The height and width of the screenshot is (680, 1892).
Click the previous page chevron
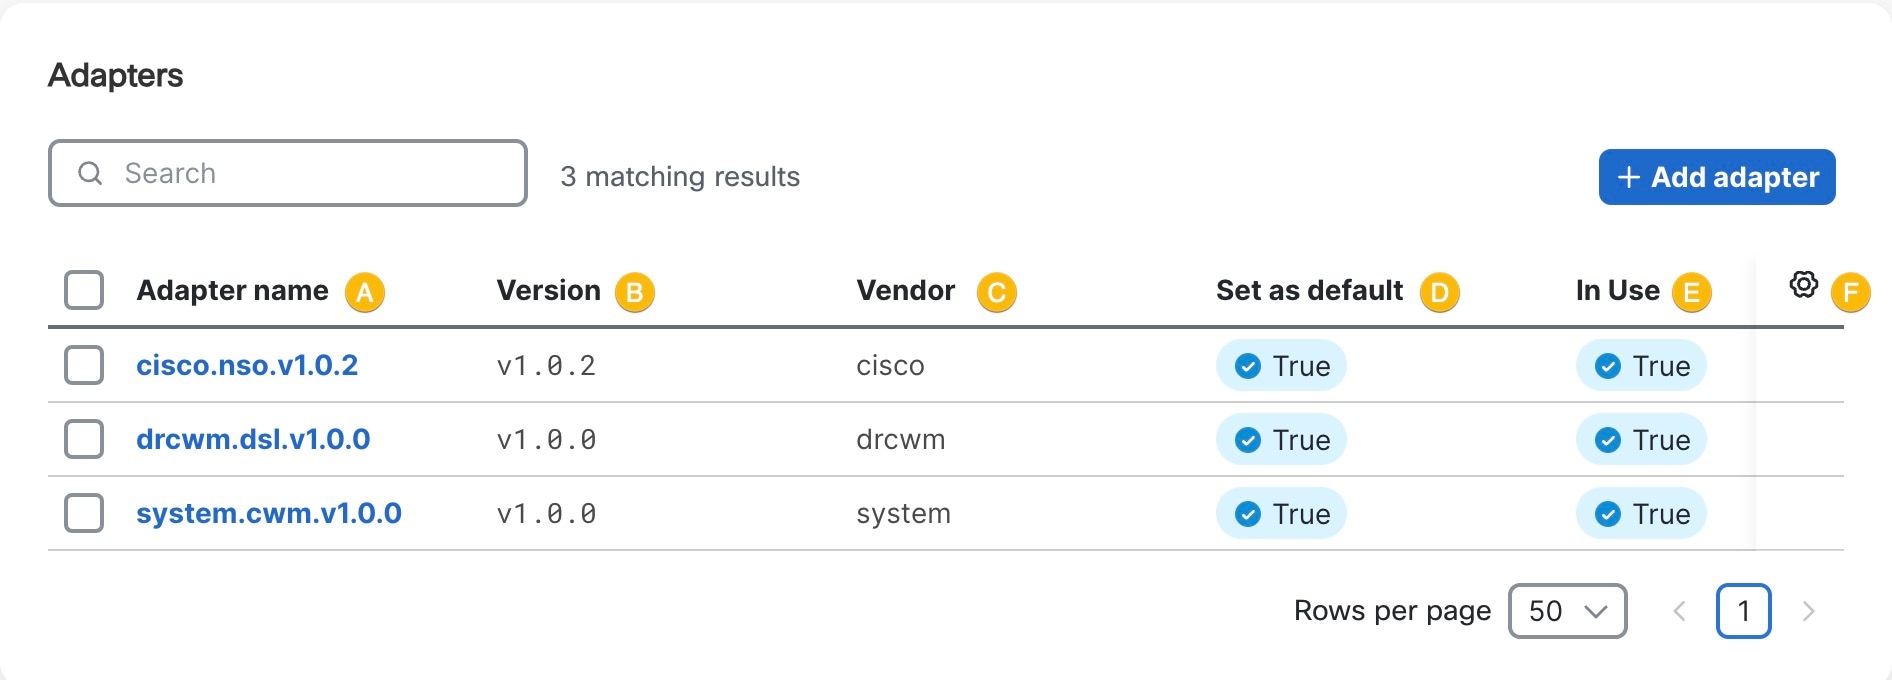[1679, 611]
